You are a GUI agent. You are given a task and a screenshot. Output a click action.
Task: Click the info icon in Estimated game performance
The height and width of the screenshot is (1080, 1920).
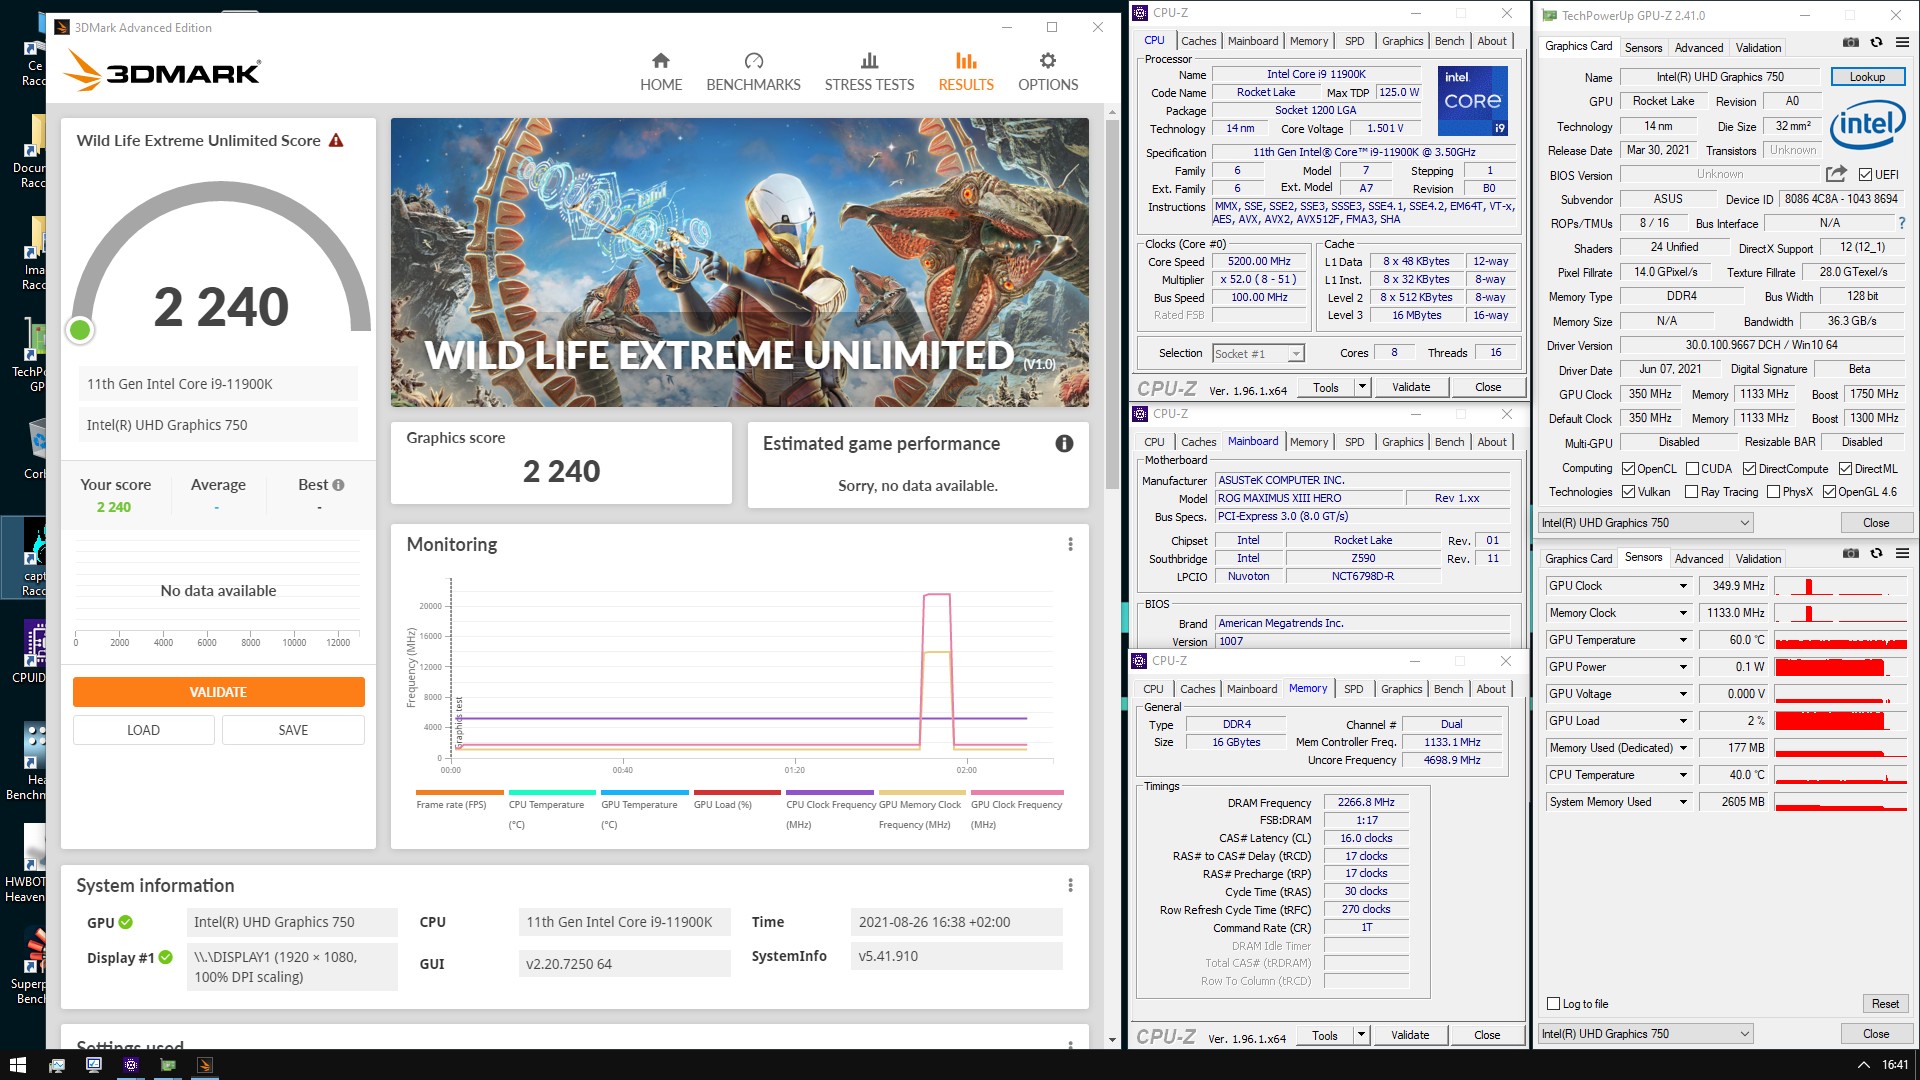click(x=1064, y=443)
